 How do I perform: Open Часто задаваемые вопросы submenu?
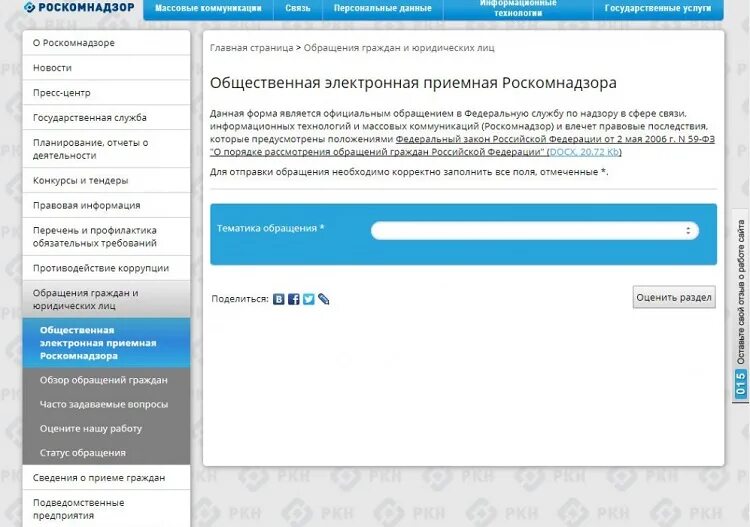point(106,405)
